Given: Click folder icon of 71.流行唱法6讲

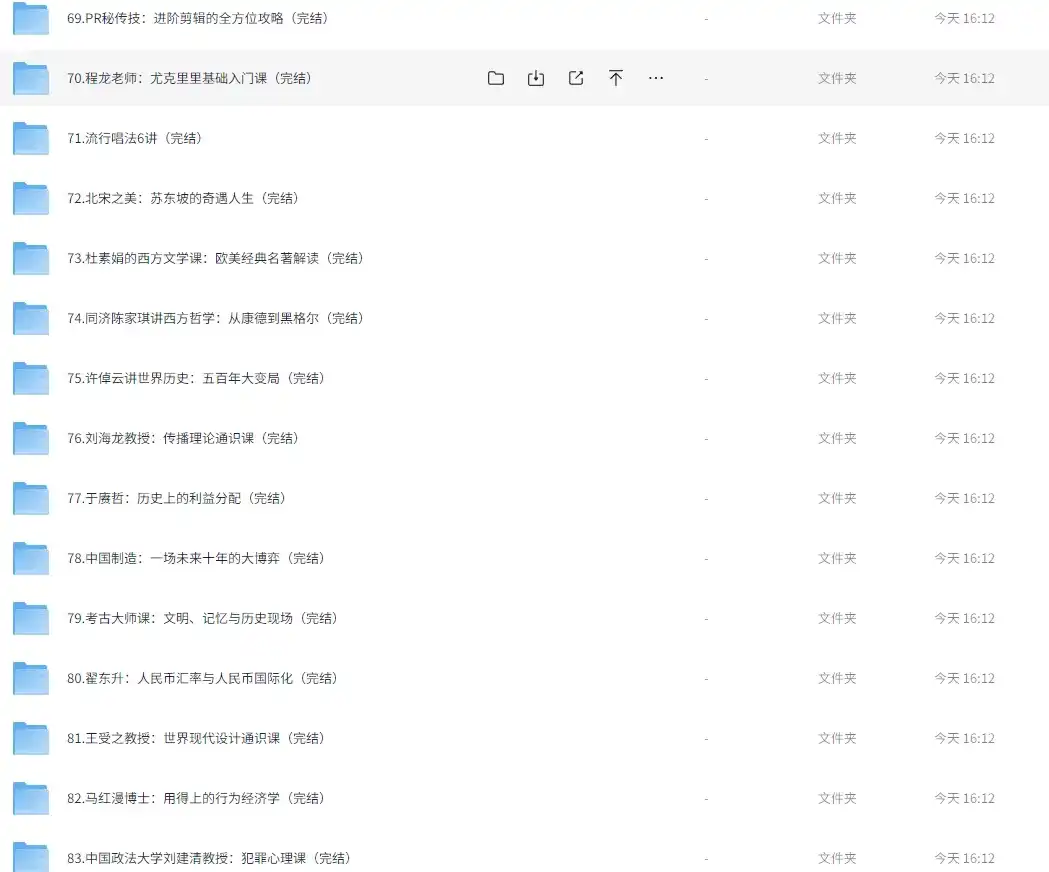Looking at the screenshot, I should [x=31, y=139].
